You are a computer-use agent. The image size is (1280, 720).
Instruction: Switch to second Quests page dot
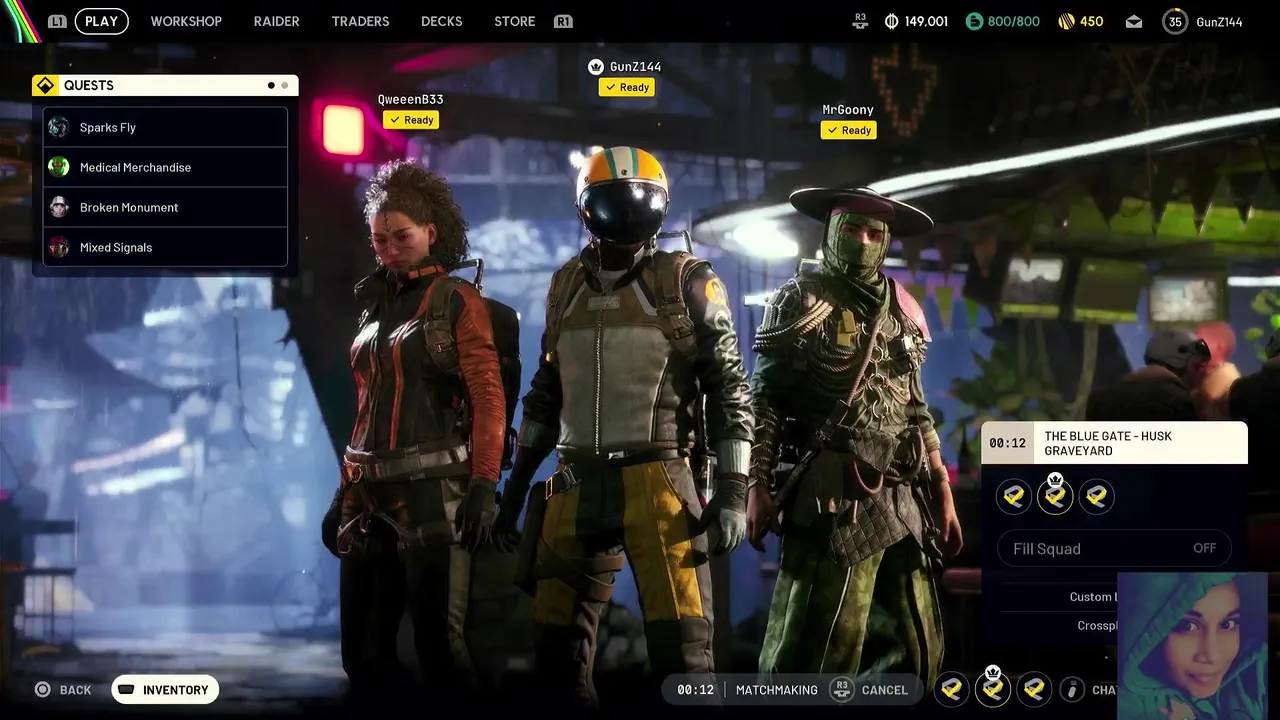coord(285,86)
